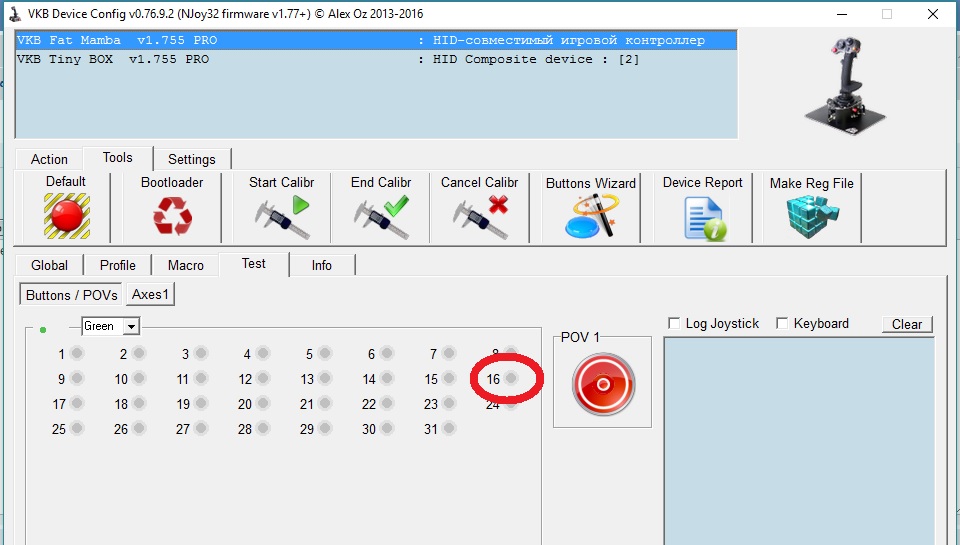Tick the Keyboard checkbox

(x=783, y=324)
